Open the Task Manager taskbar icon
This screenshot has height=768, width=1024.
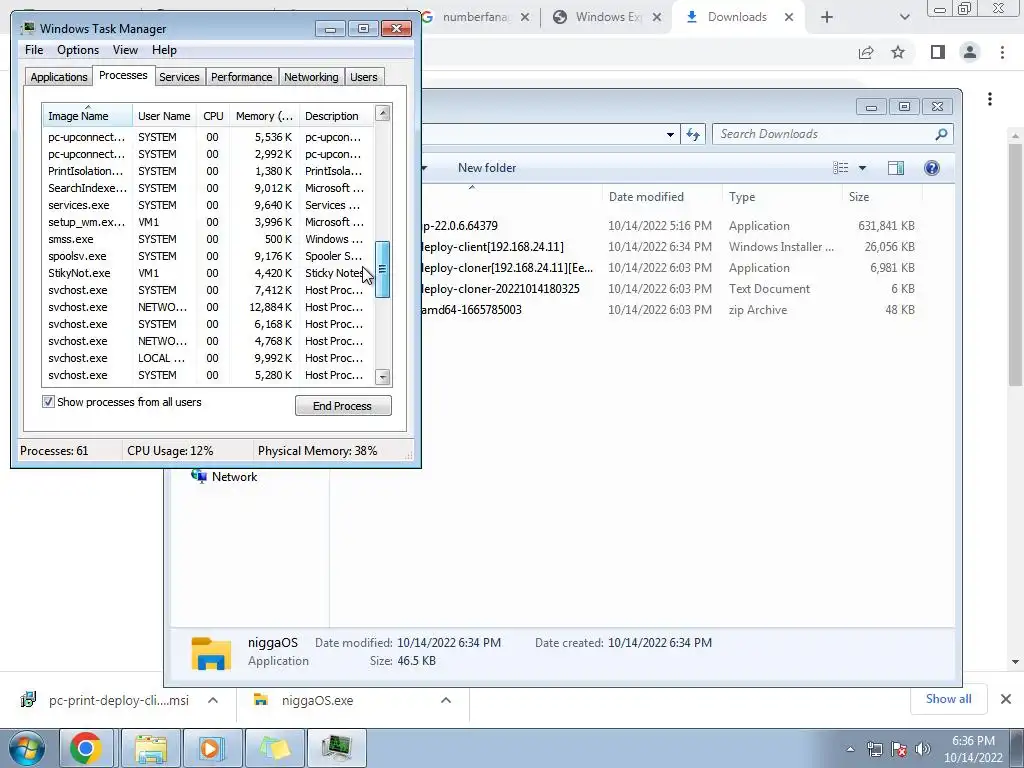coord(336,748)
